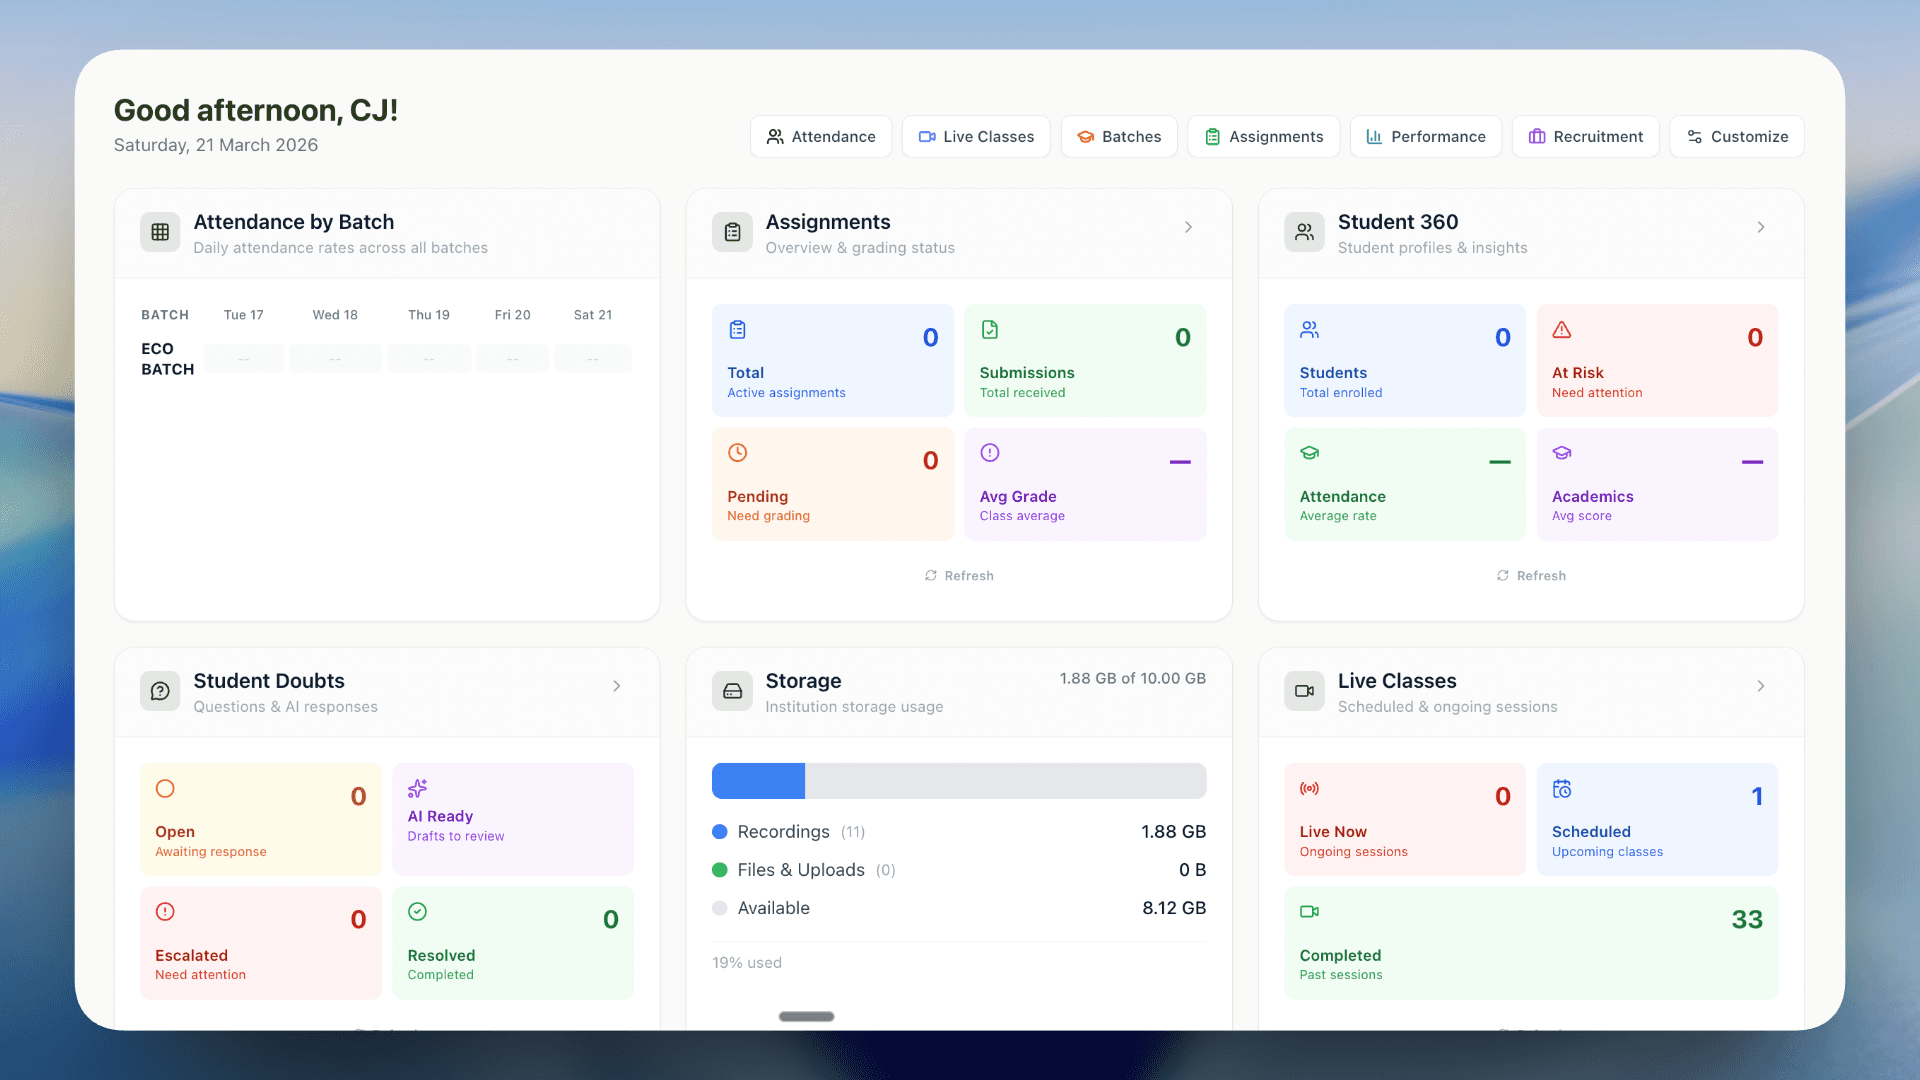Click the storage usage progress bar
1920x1080 pixels.
tap(958, 781)
